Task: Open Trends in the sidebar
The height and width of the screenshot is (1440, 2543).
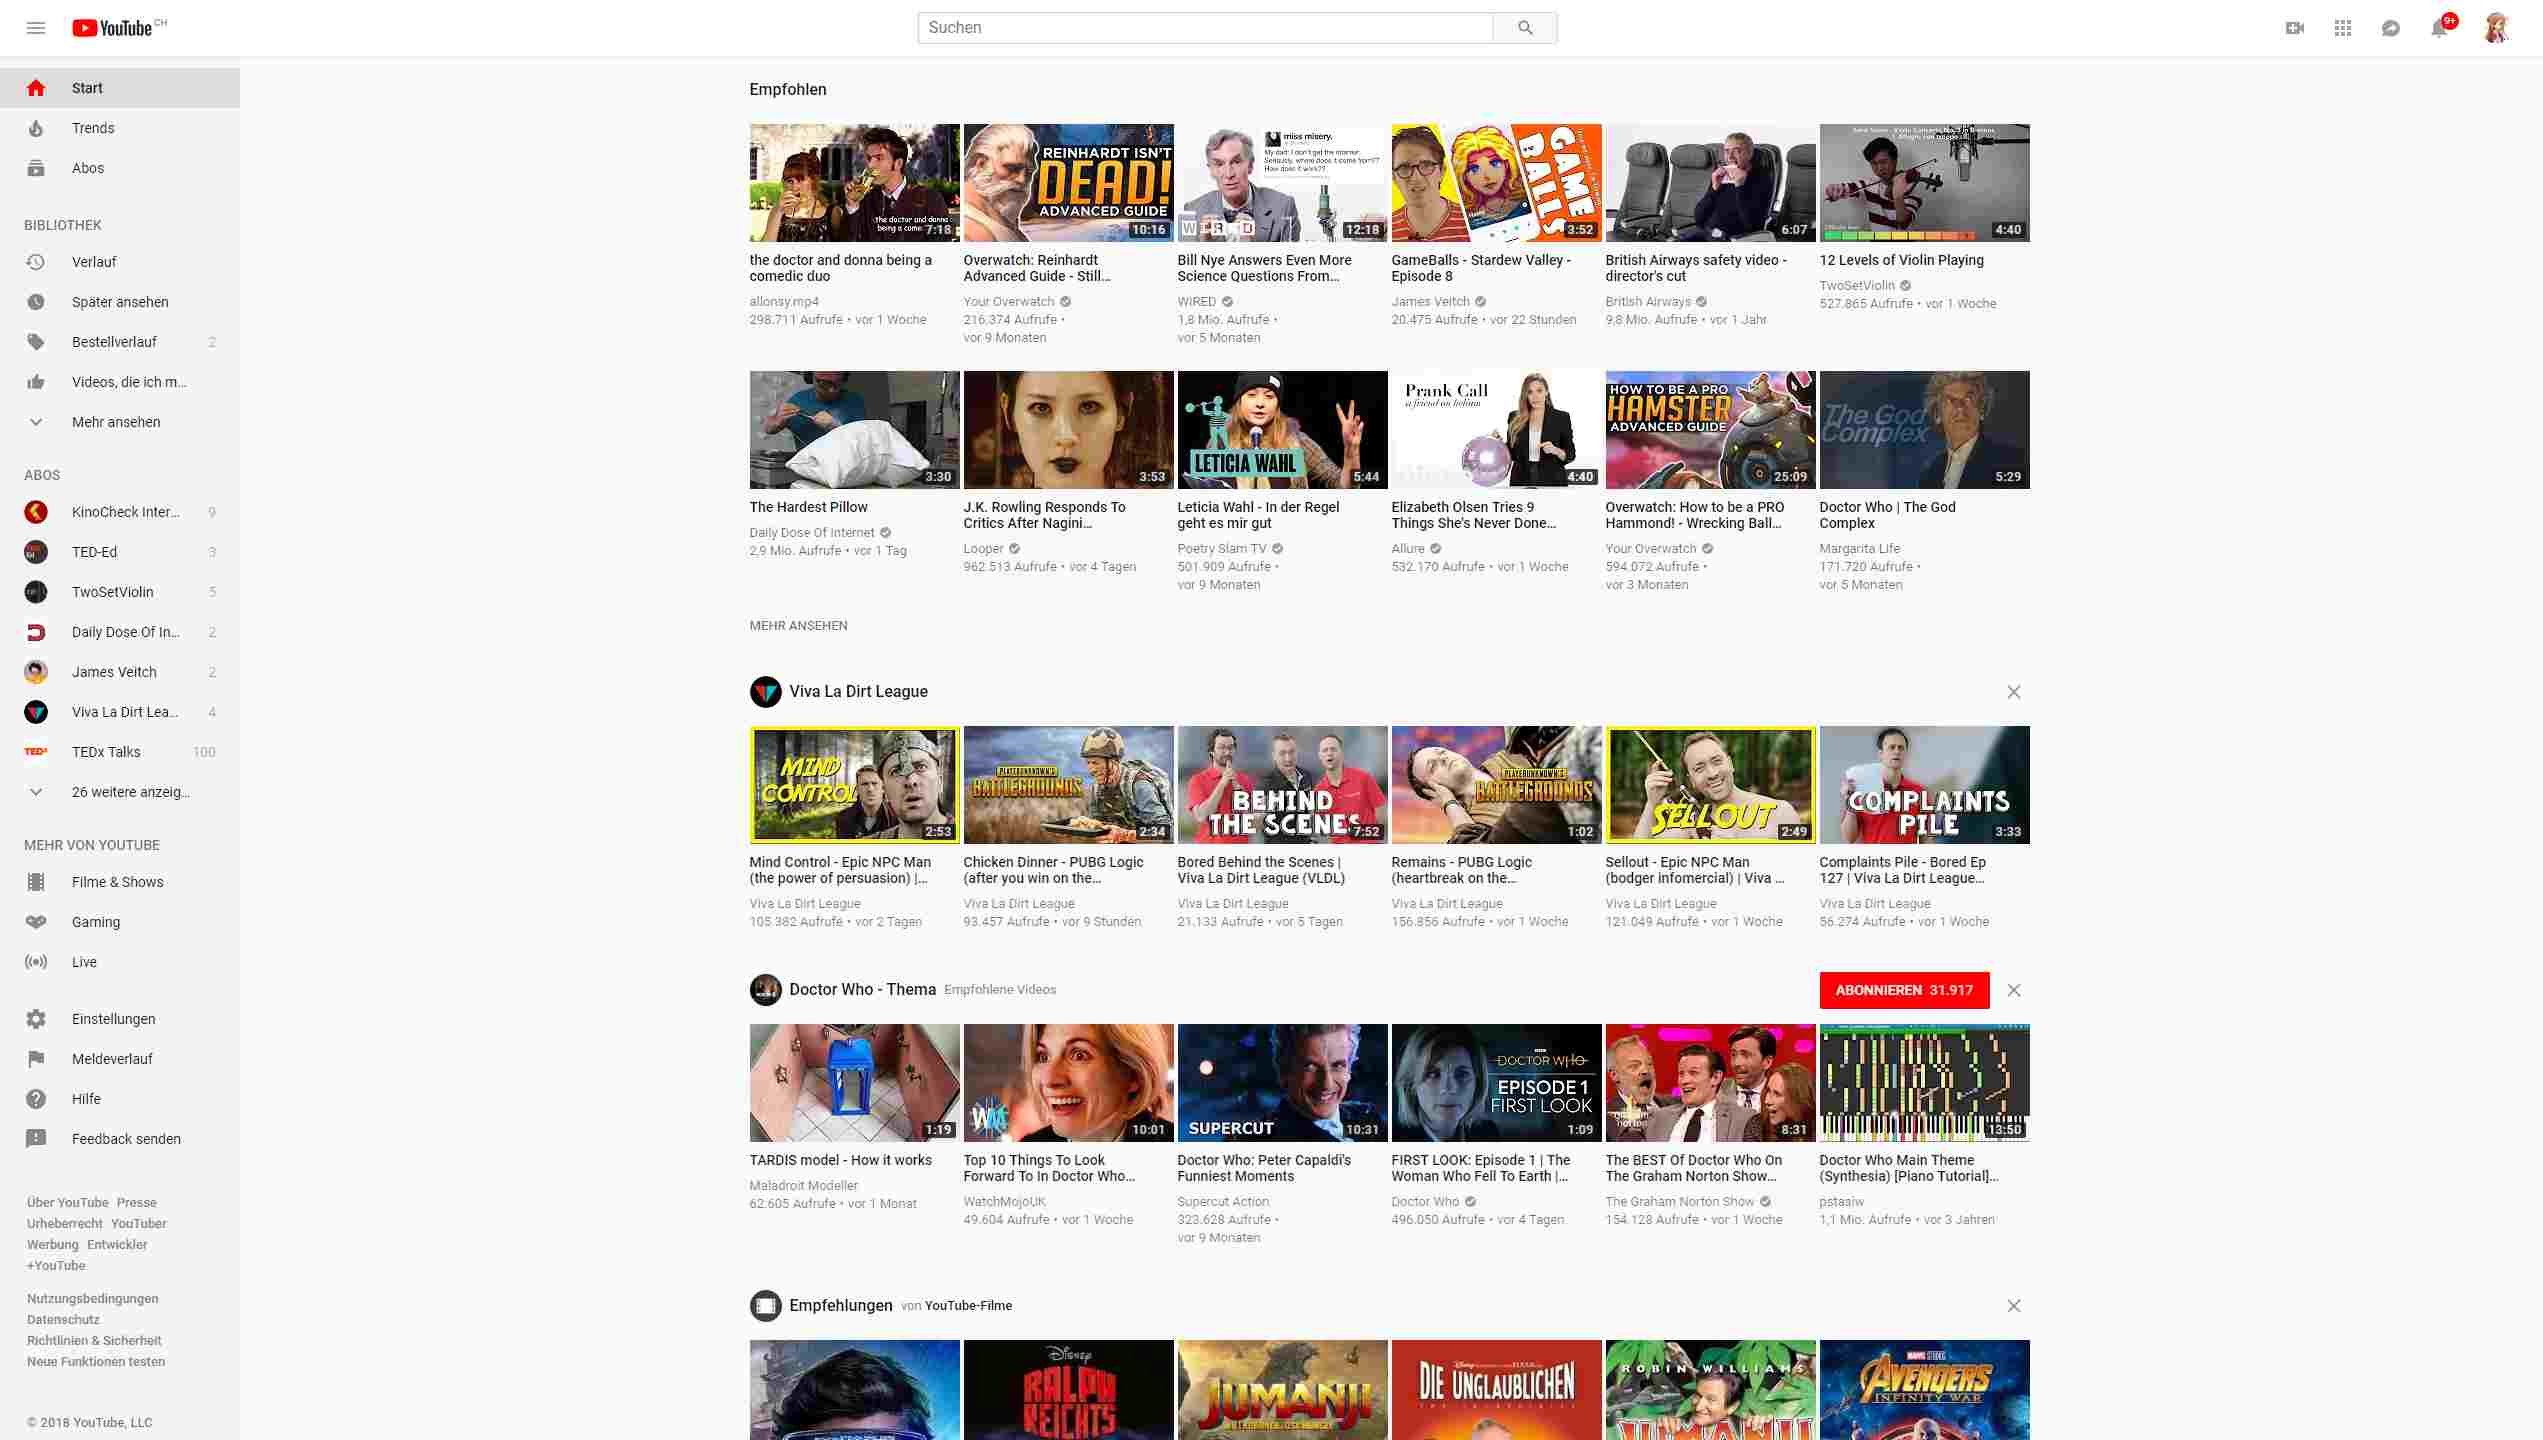Action: (120, 128)
